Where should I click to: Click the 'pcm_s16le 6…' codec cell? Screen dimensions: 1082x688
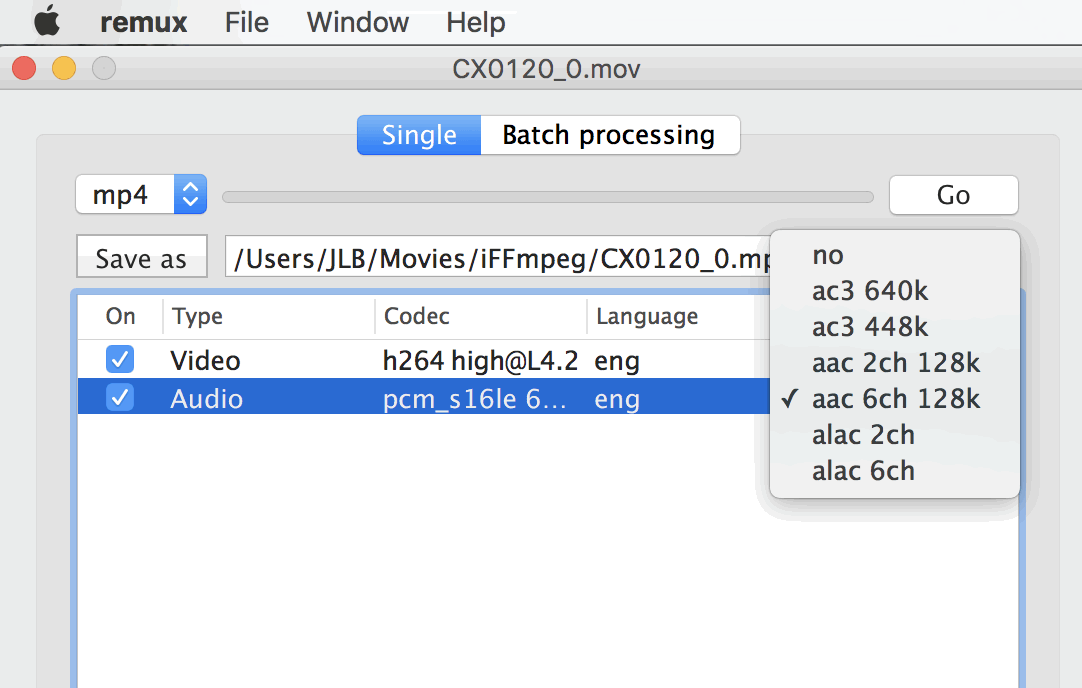475,399
